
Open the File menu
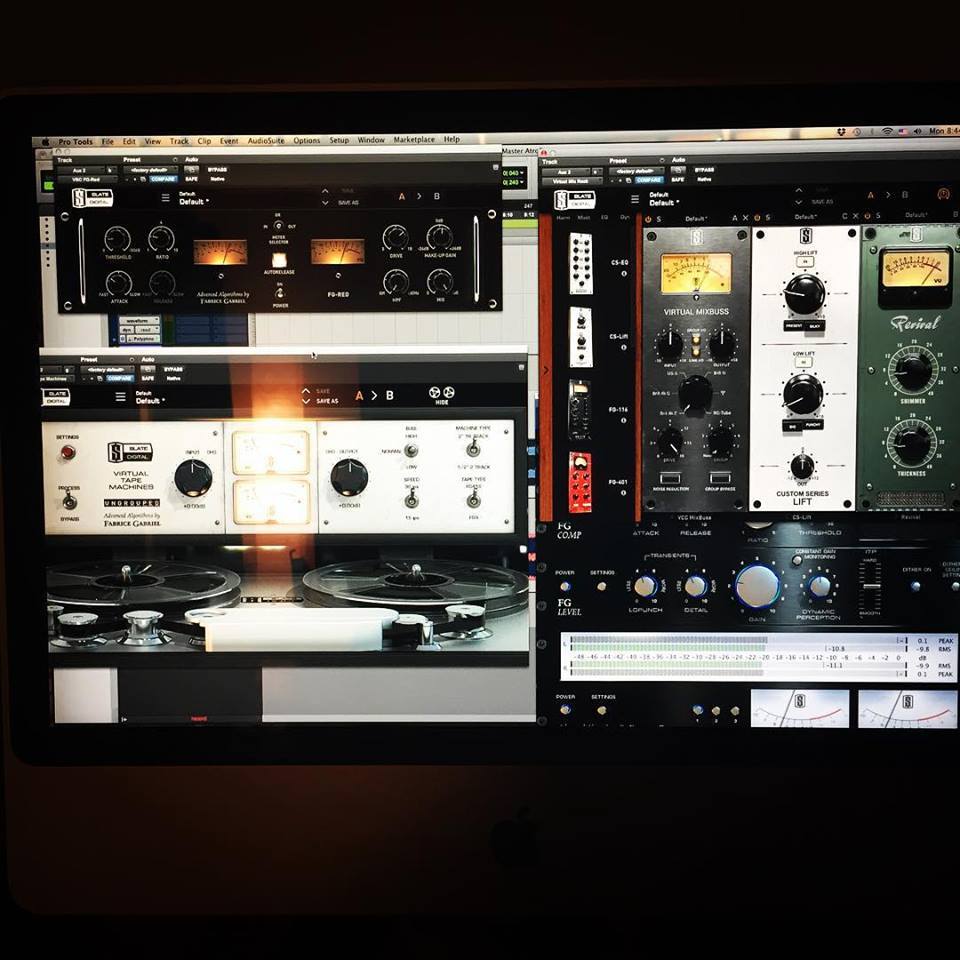click(x=108, y=141)
